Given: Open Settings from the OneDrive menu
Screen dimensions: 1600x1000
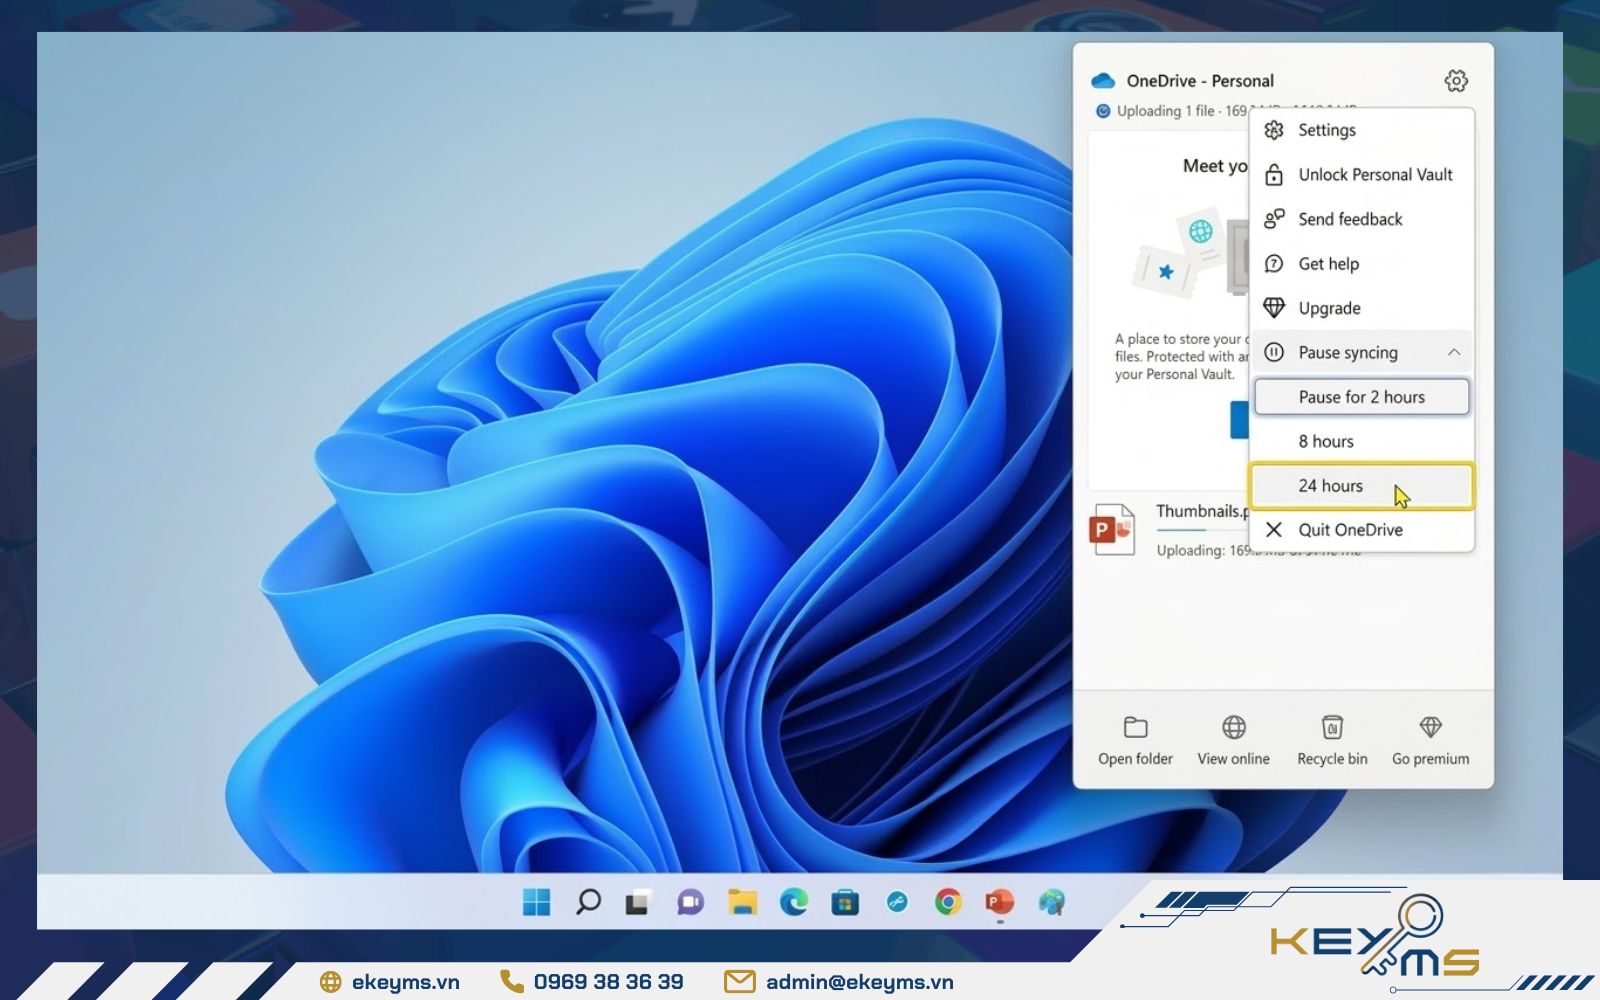Looking at the screenshot, I should click(x=1327, y=130).
